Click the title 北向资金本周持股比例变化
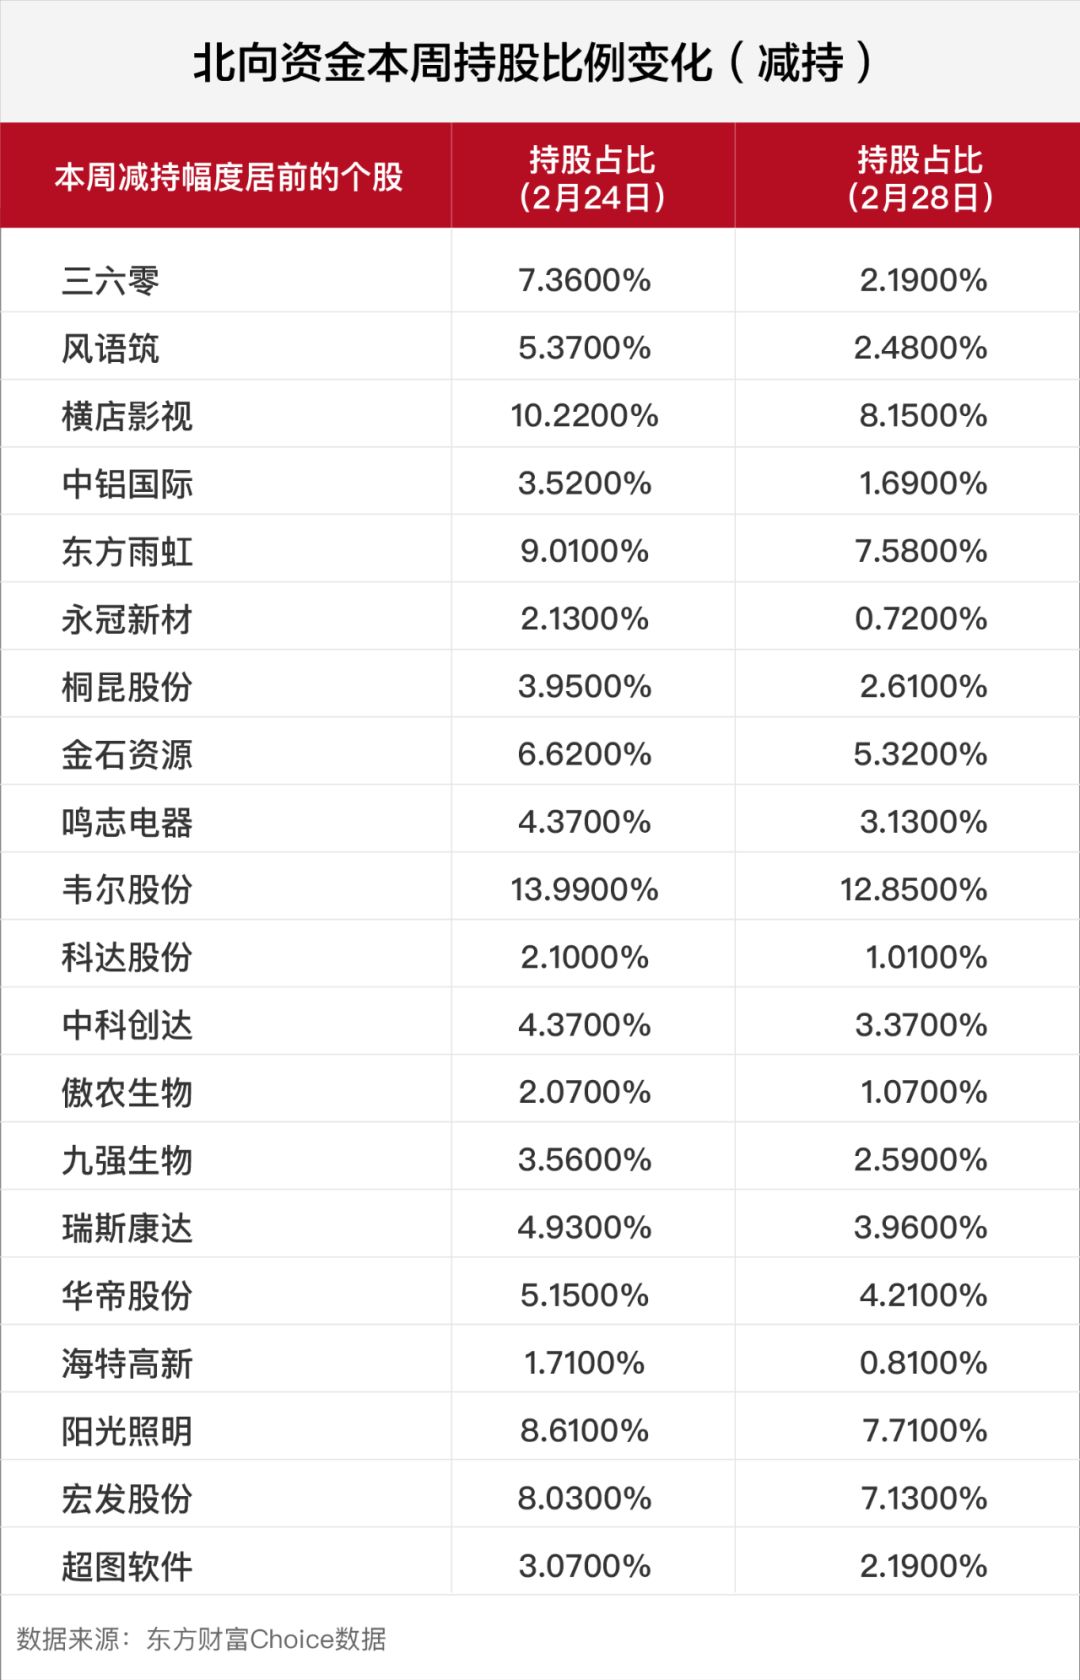This screenshot has width=1080, height=1680. click(452, 62)
